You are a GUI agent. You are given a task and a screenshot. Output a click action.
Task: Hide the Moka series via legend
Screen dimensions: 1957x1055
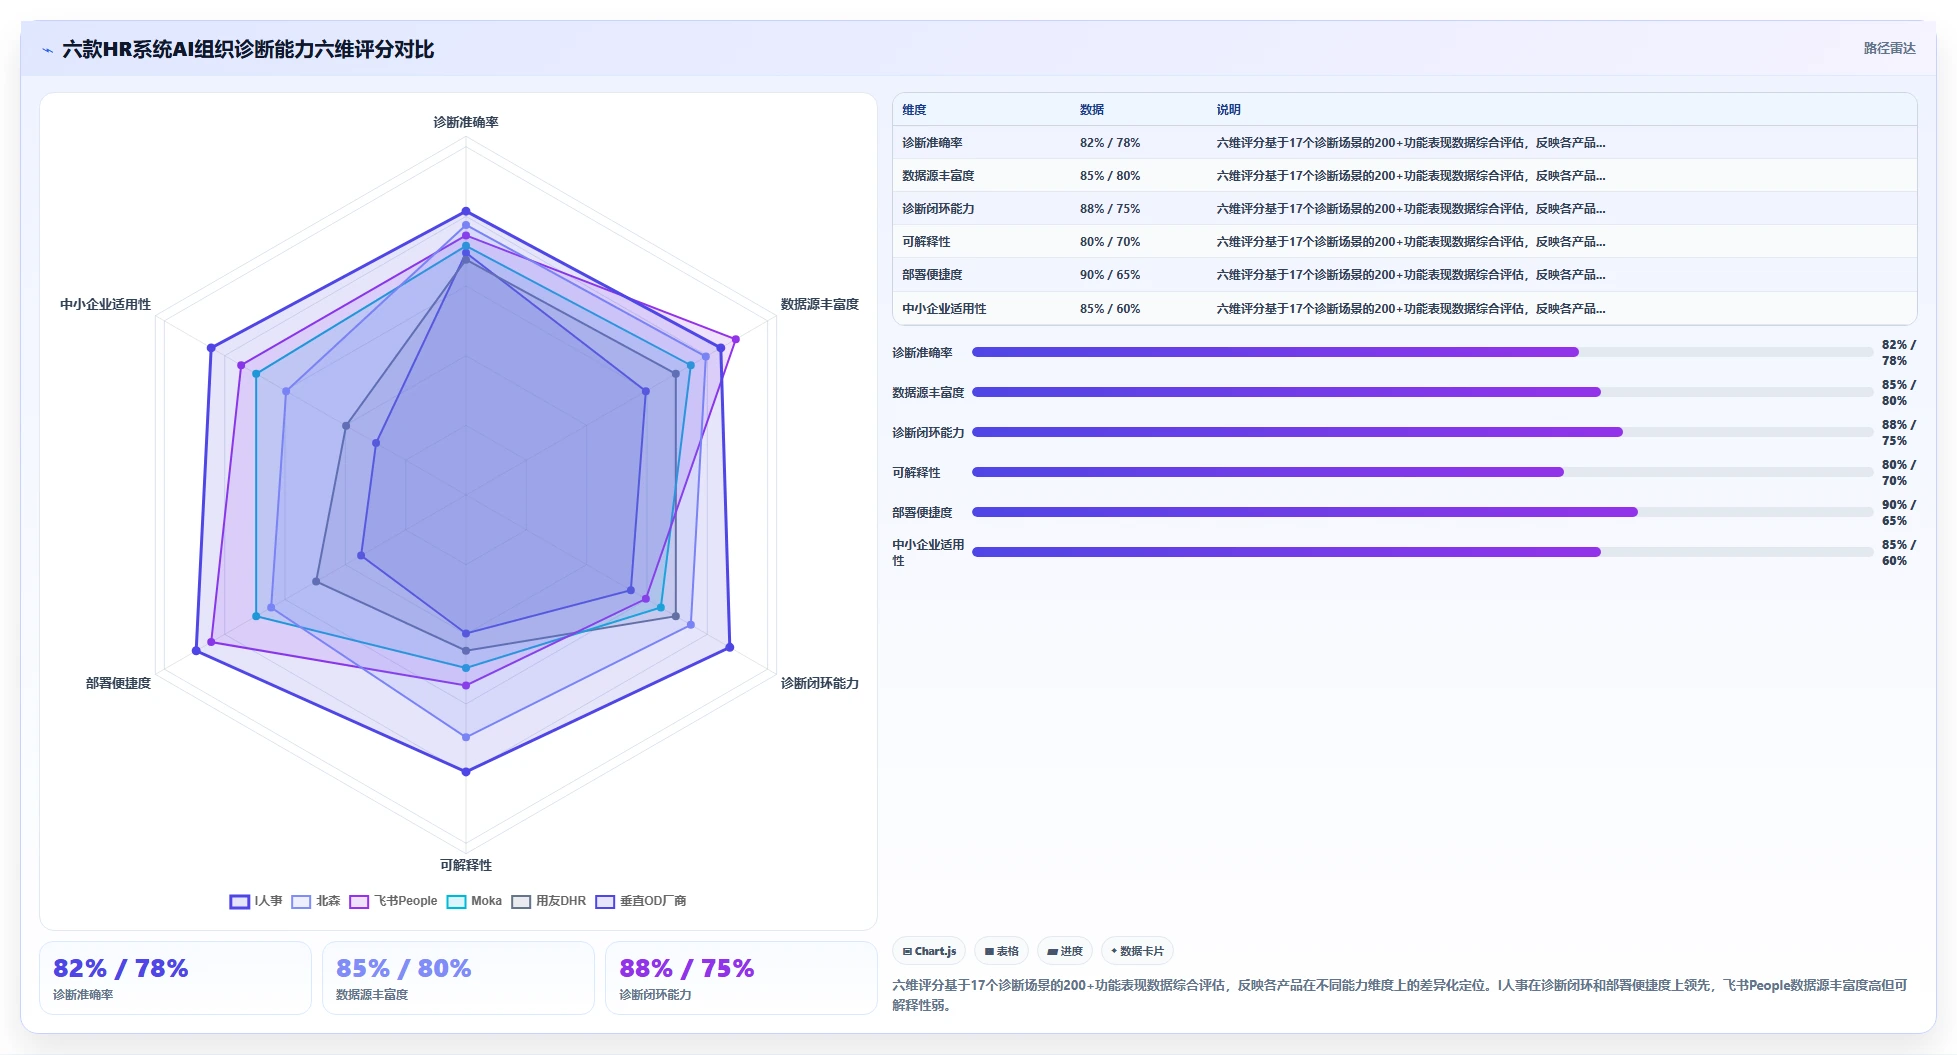tap(474, 901)
